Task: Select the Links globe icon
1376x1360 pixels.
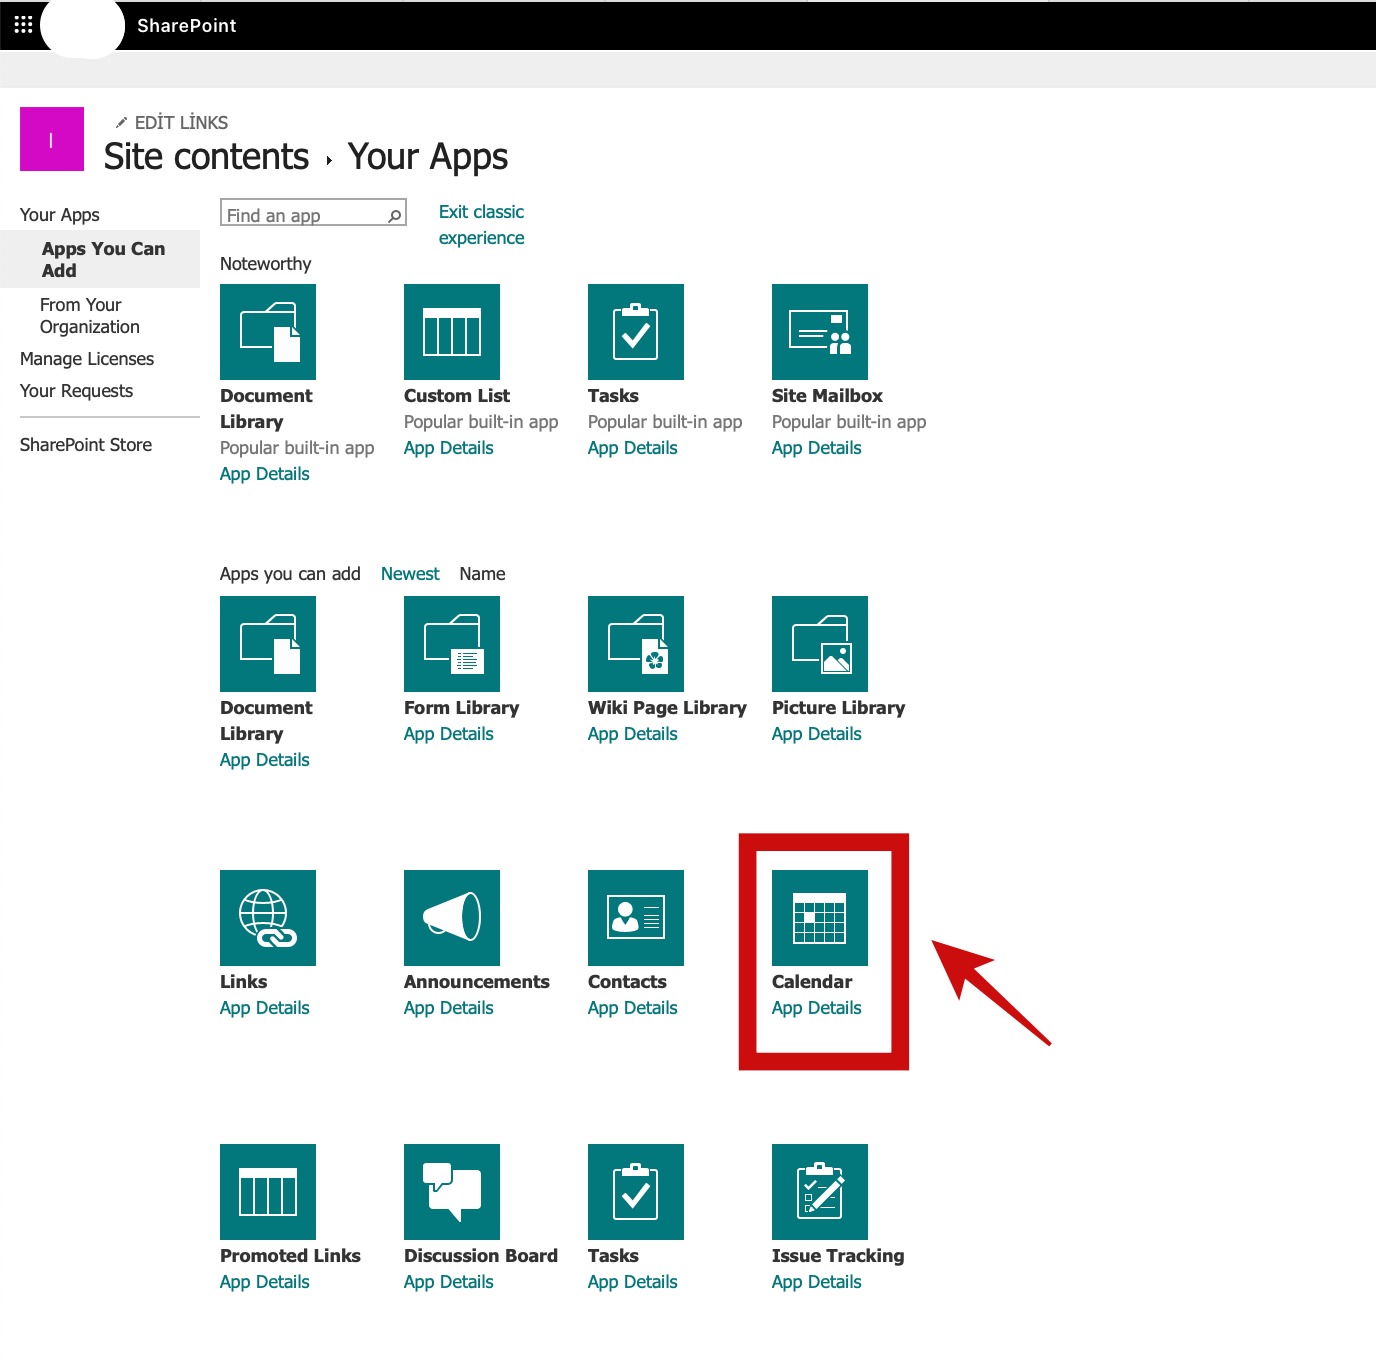Action: [267, 918]
